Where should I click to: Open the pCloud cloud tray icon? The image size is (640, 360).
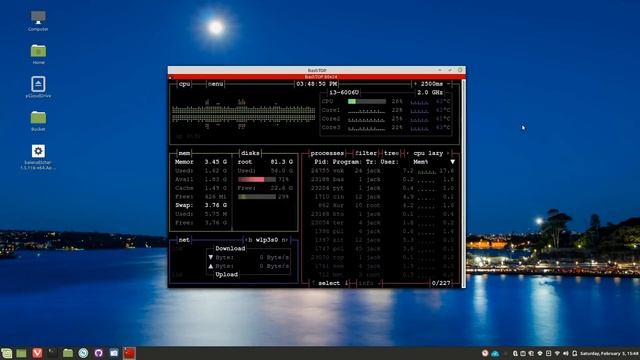click(495, 353)
